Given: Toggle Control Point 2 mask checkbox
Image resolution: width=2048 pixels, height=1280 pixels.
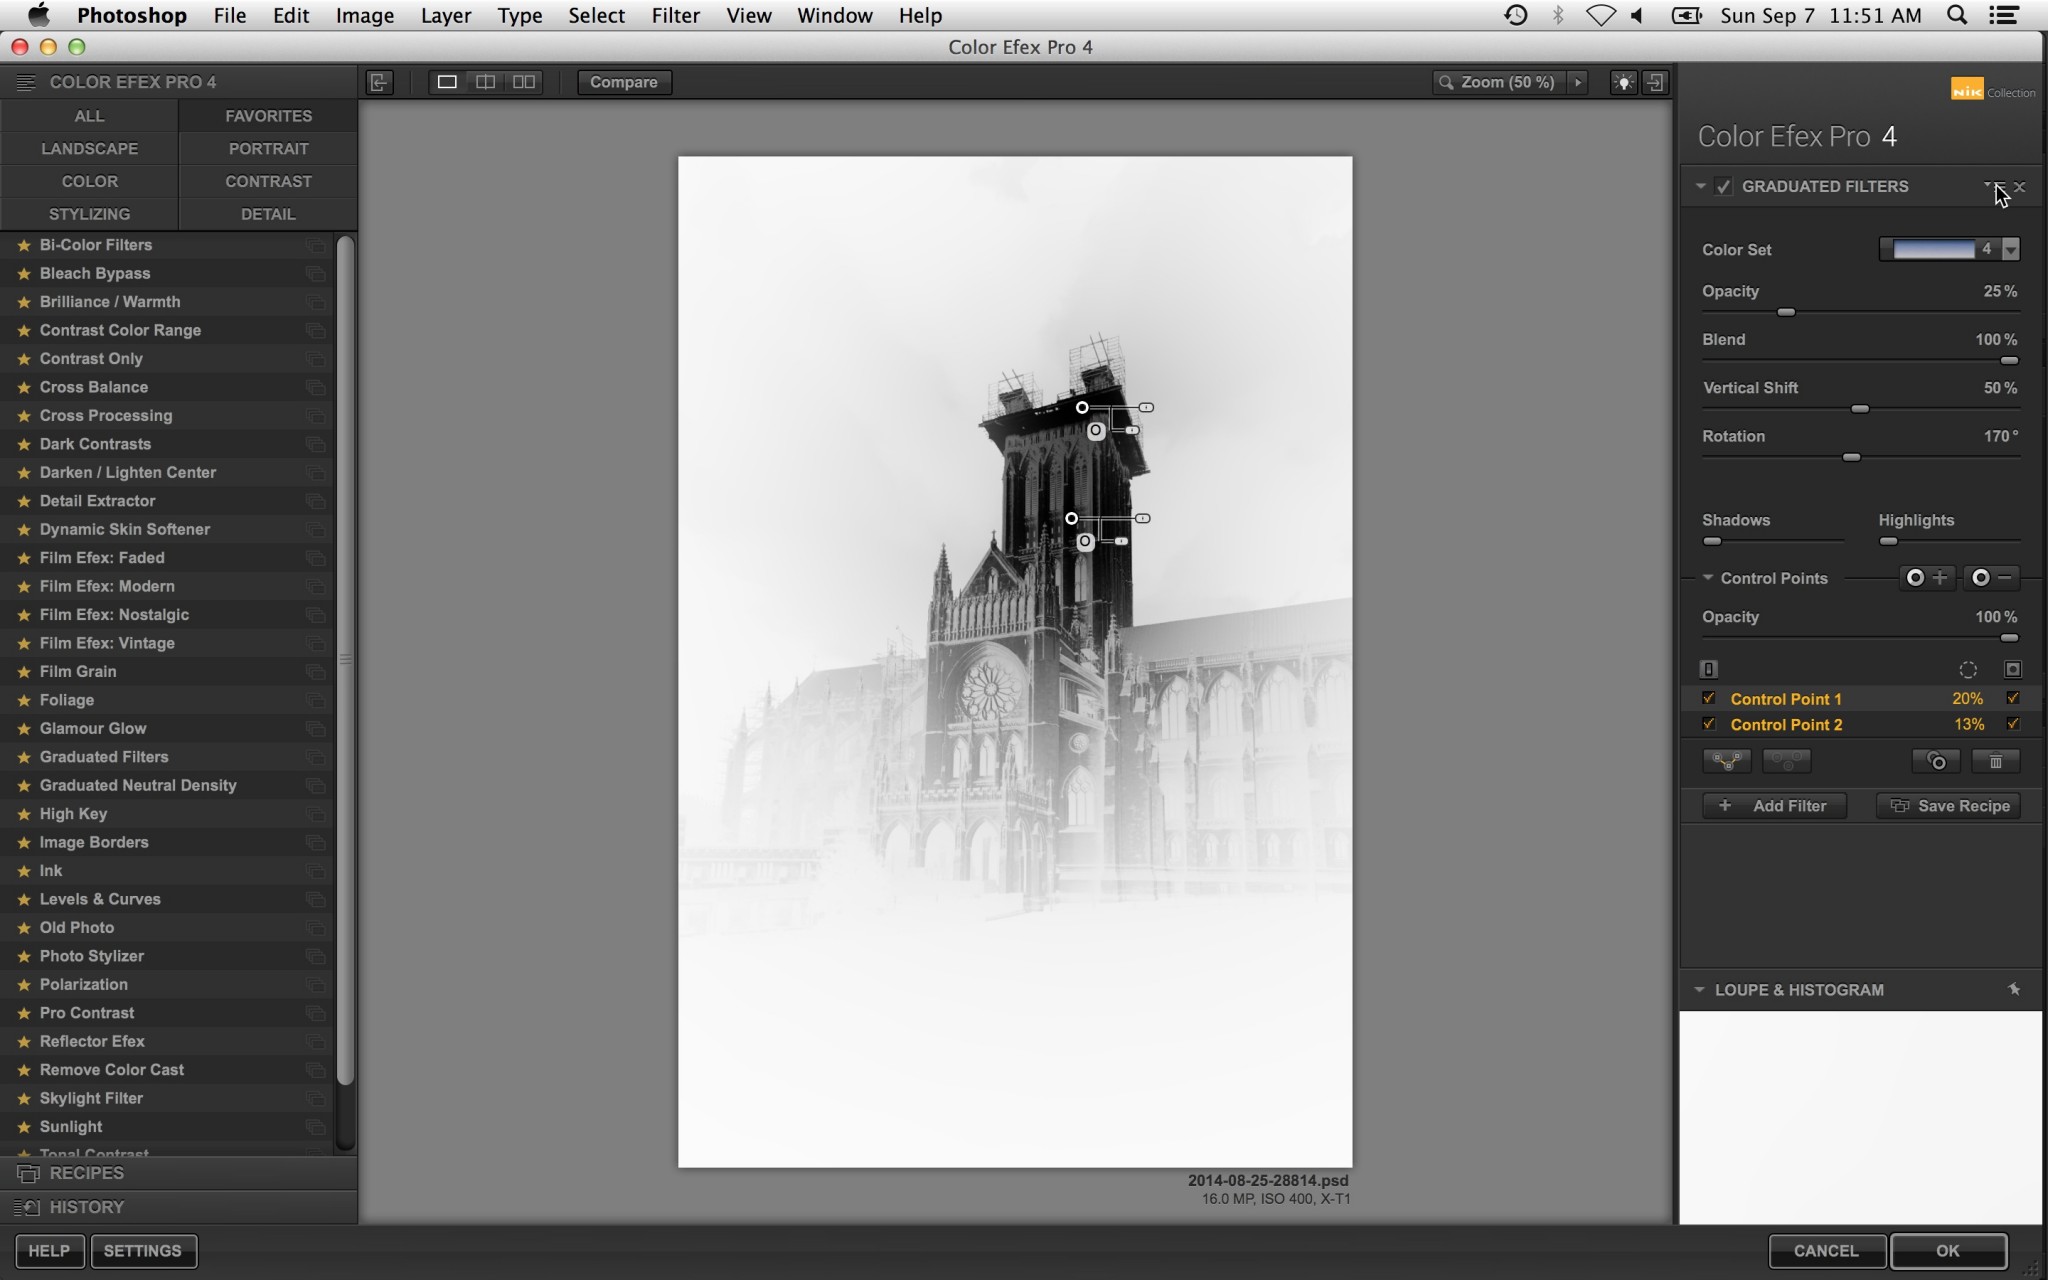Looking at the screenshot, I should 2013,724.
